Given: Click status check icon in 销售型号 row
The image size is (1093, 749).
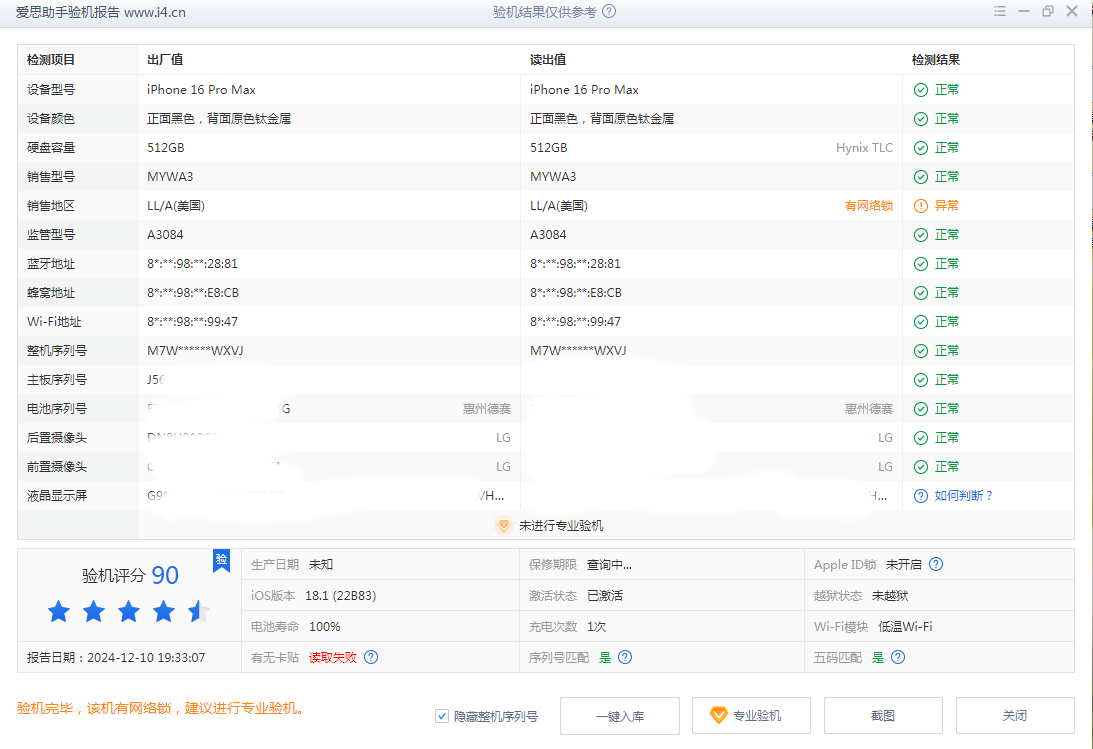Looking at the screenshot, I should pos(921,177).
